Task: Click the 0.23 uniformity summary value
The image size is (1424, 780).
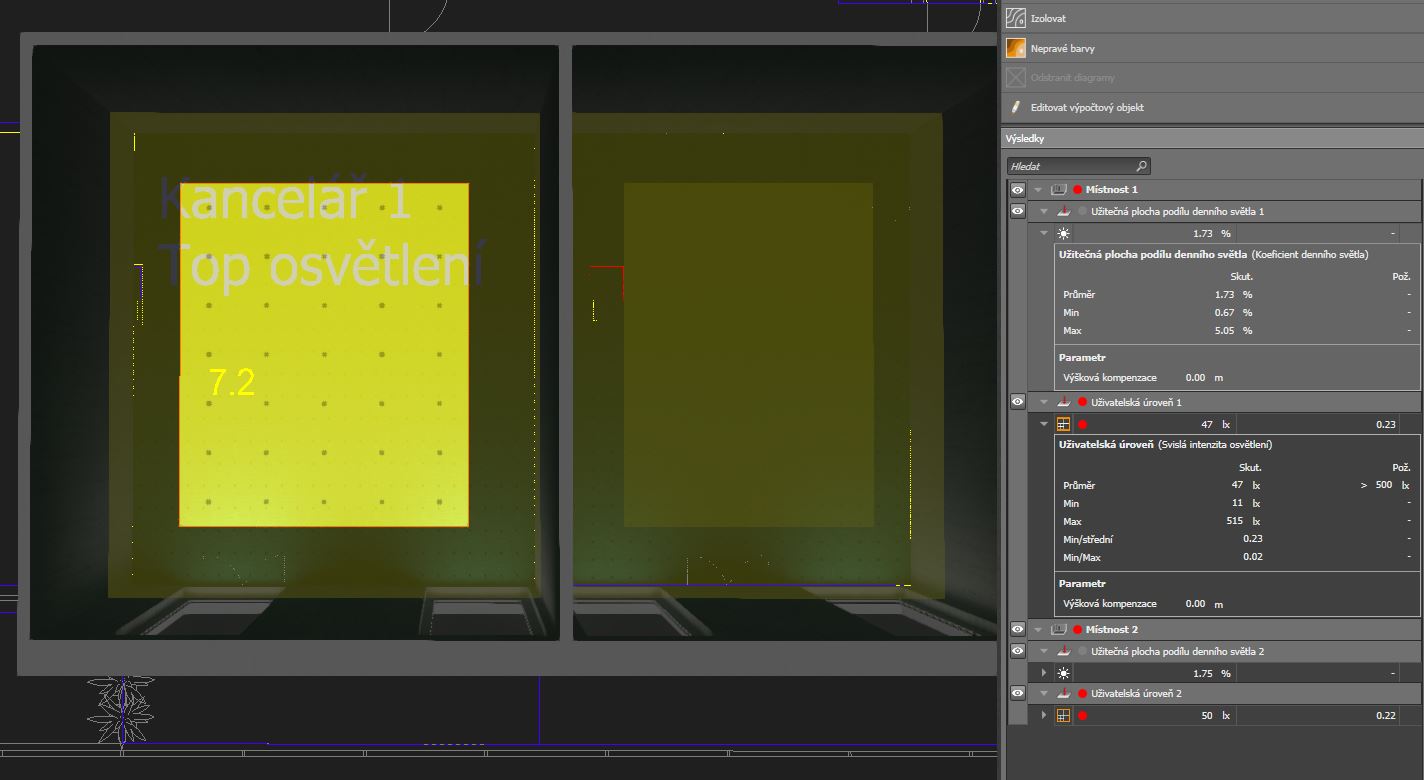Action: click(x=1386, y=424)
